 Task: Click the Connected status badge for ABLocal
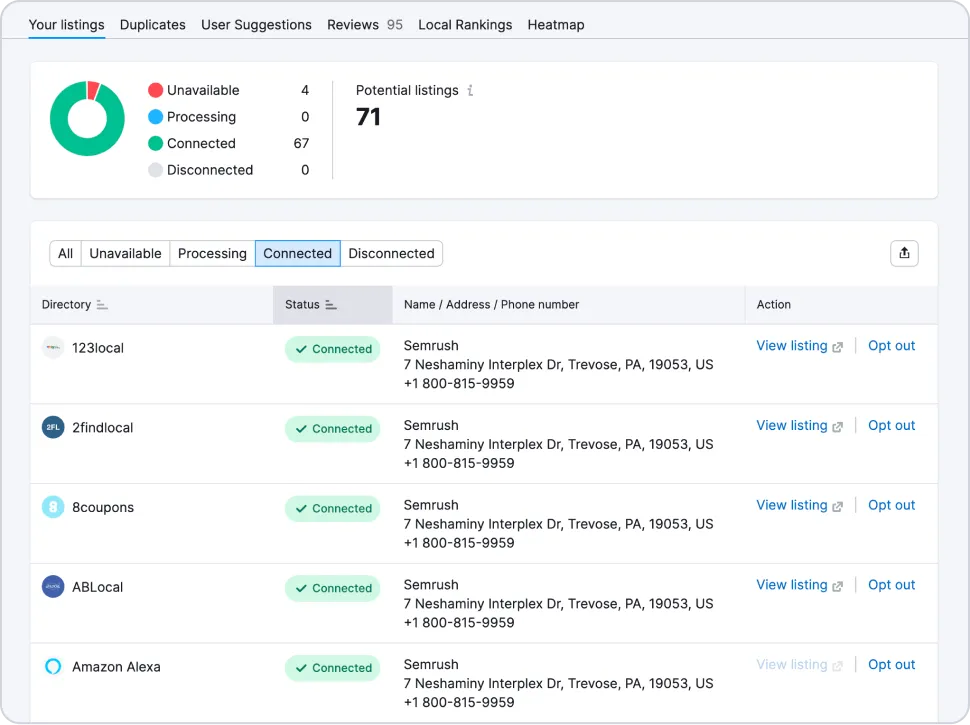pos(333,588)
